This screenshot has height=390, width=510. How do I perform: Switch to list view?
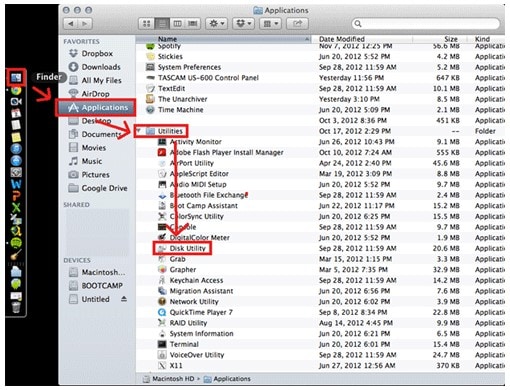[162, 24]
